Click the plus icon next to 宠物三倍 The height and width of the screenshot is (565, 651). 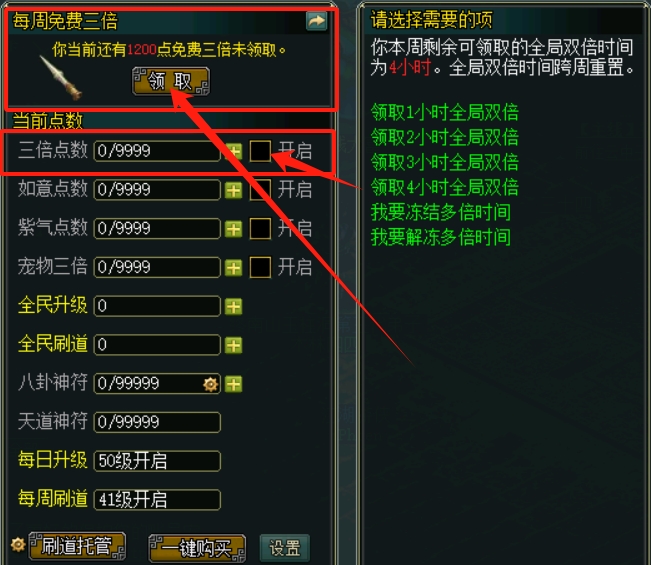click(x=234, y=267)
